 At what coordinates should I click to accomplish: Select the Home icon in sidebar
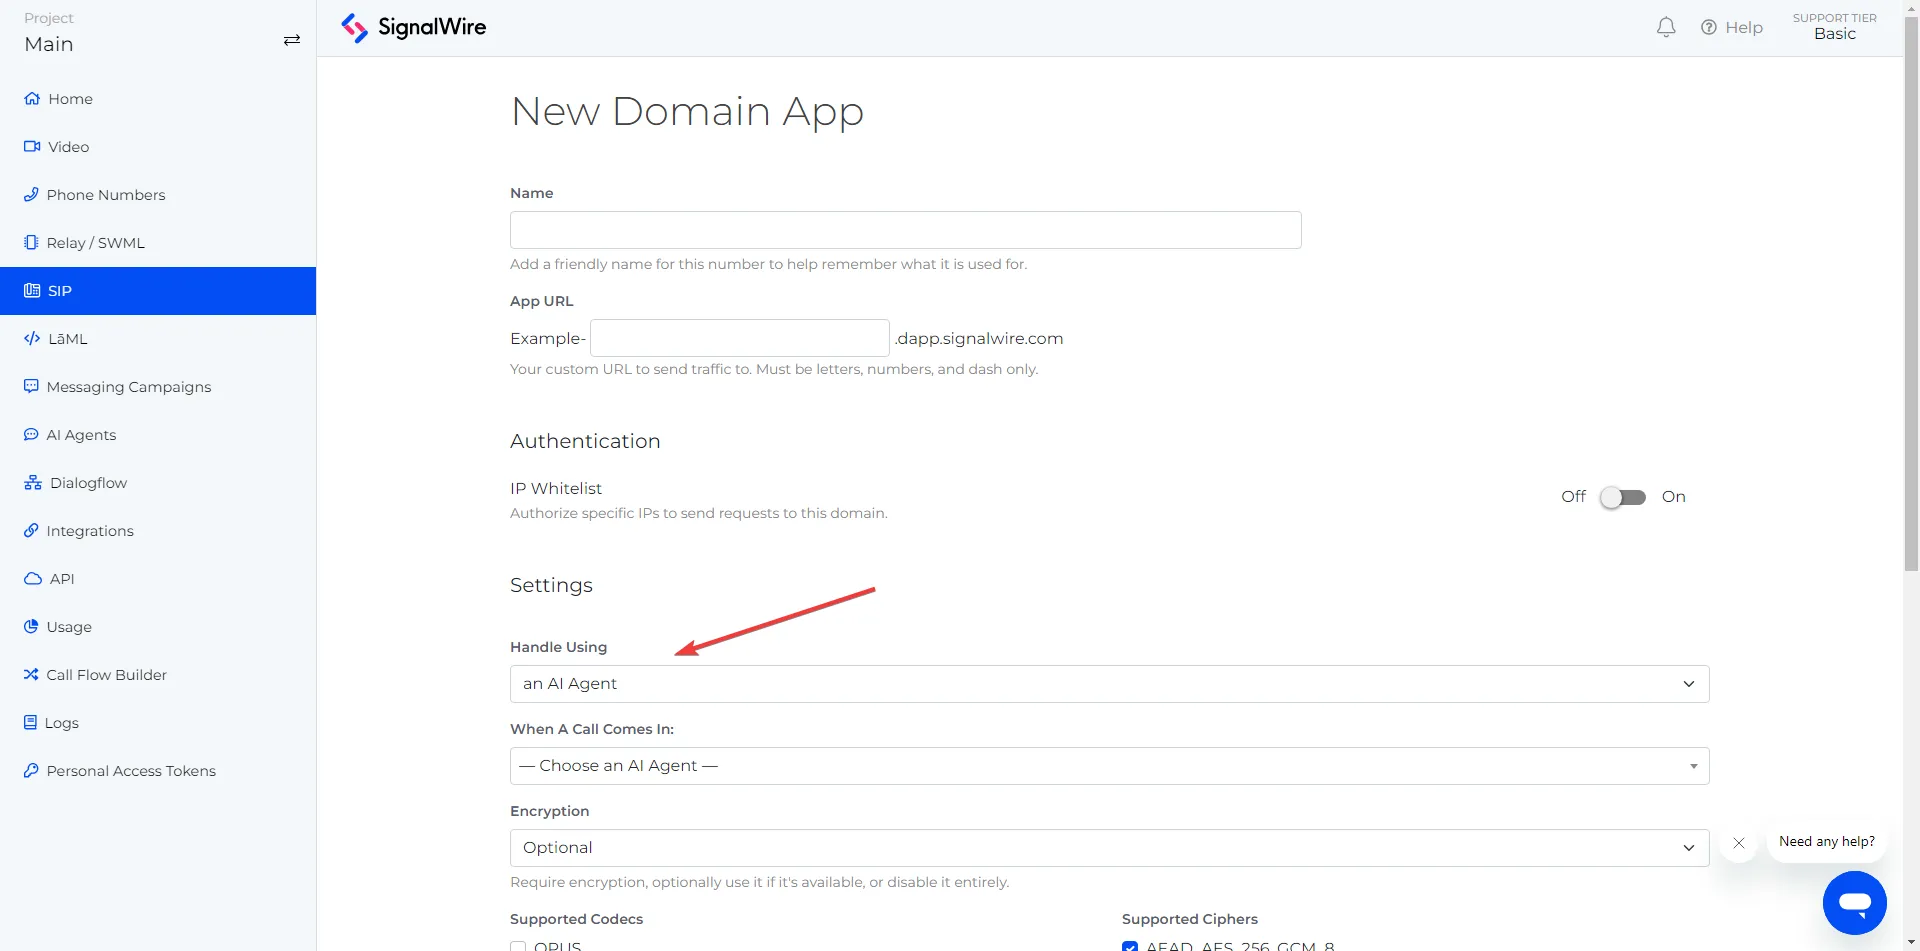31,98
